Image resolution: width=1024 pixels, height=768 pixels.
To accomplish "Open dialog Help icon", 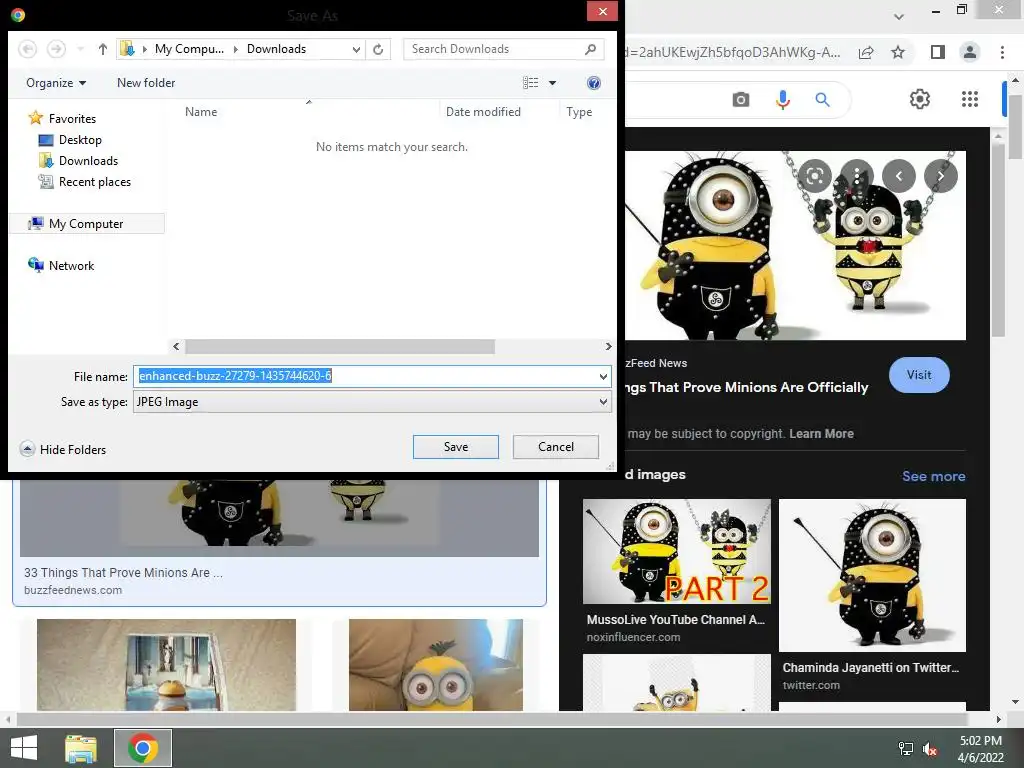I will point(594,83).
